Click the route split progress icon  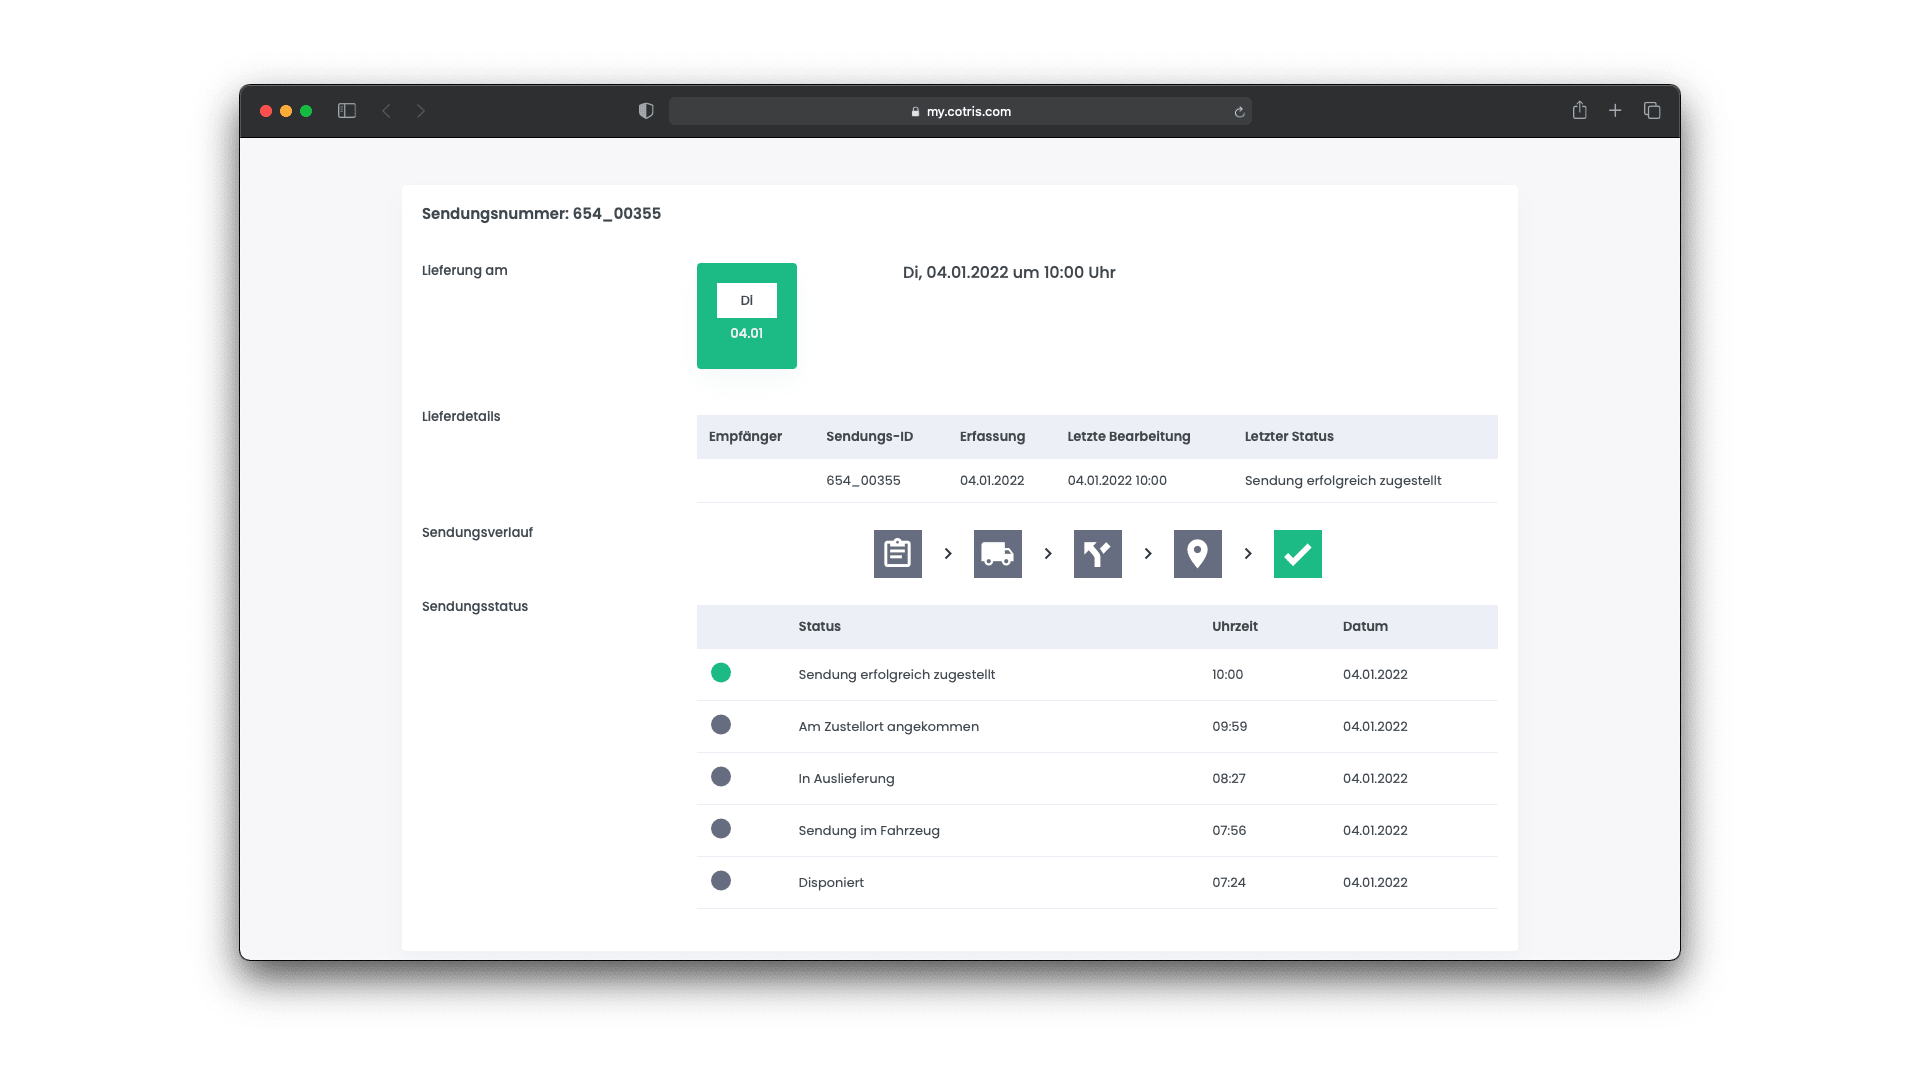(1097, 554)
